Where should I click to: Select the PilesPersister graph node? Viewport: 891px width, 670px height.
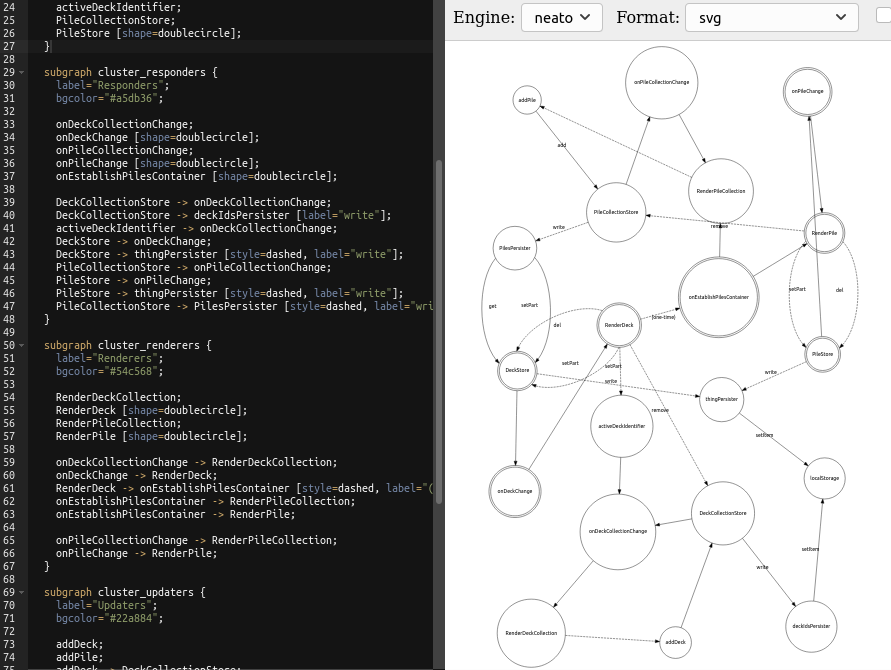pyautogui.click(x=515, y=247)
